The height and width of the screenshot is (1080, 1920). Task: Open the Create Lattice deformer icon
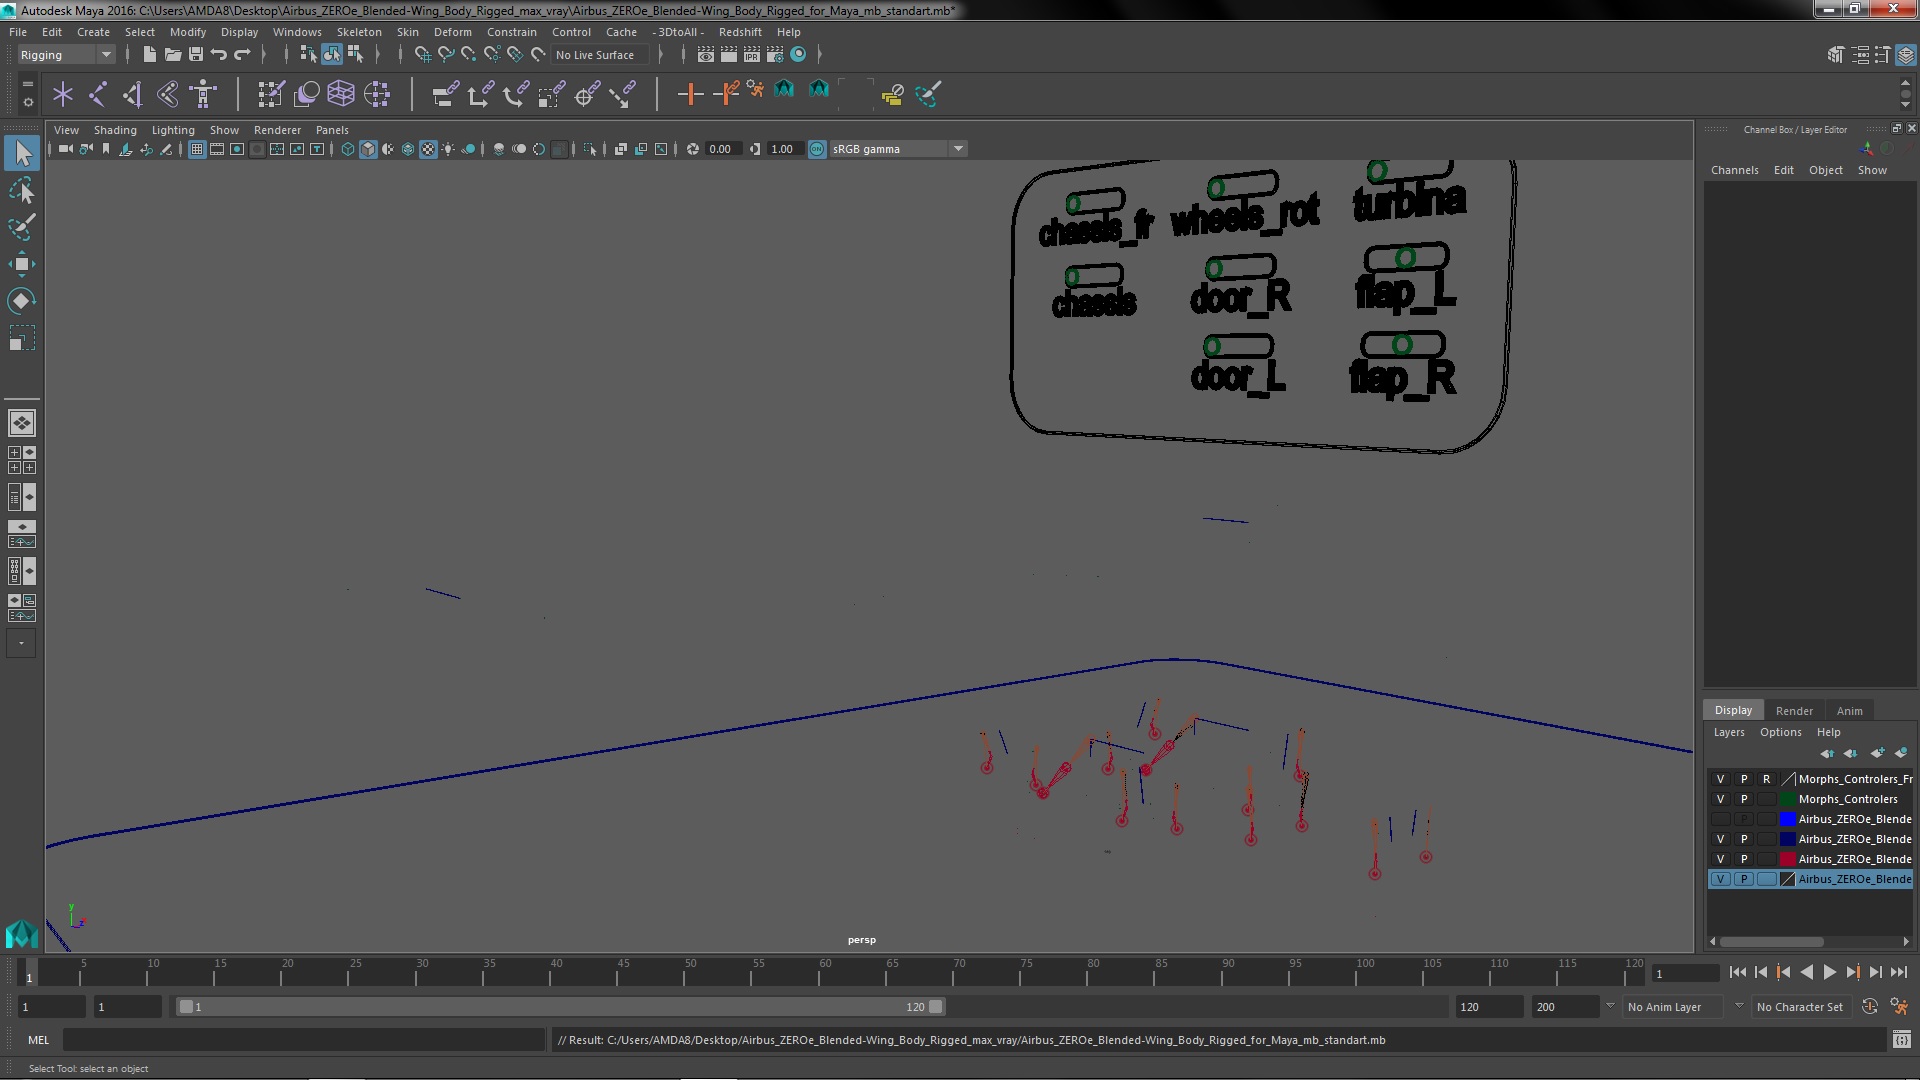click(x=341, y=94)
